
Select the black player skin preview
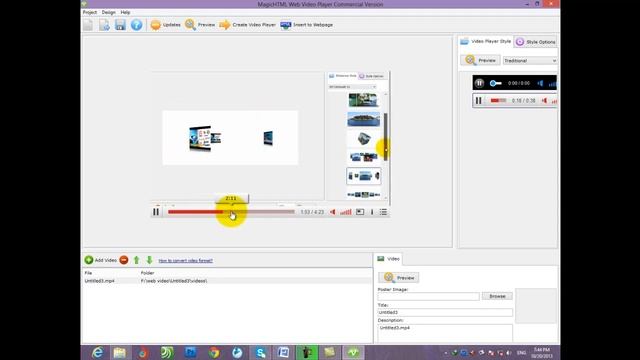click(x=514, y=83)
